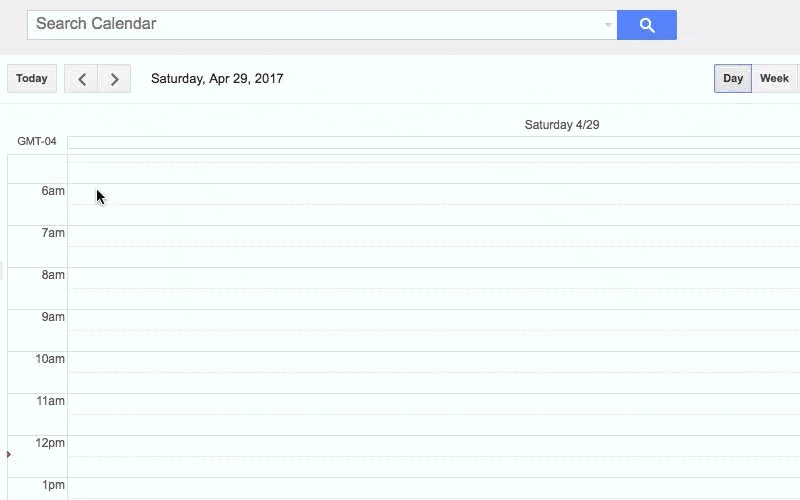Screen dimensions: 800x500
Task: Switch to Week view
Action: coord(774,79)
